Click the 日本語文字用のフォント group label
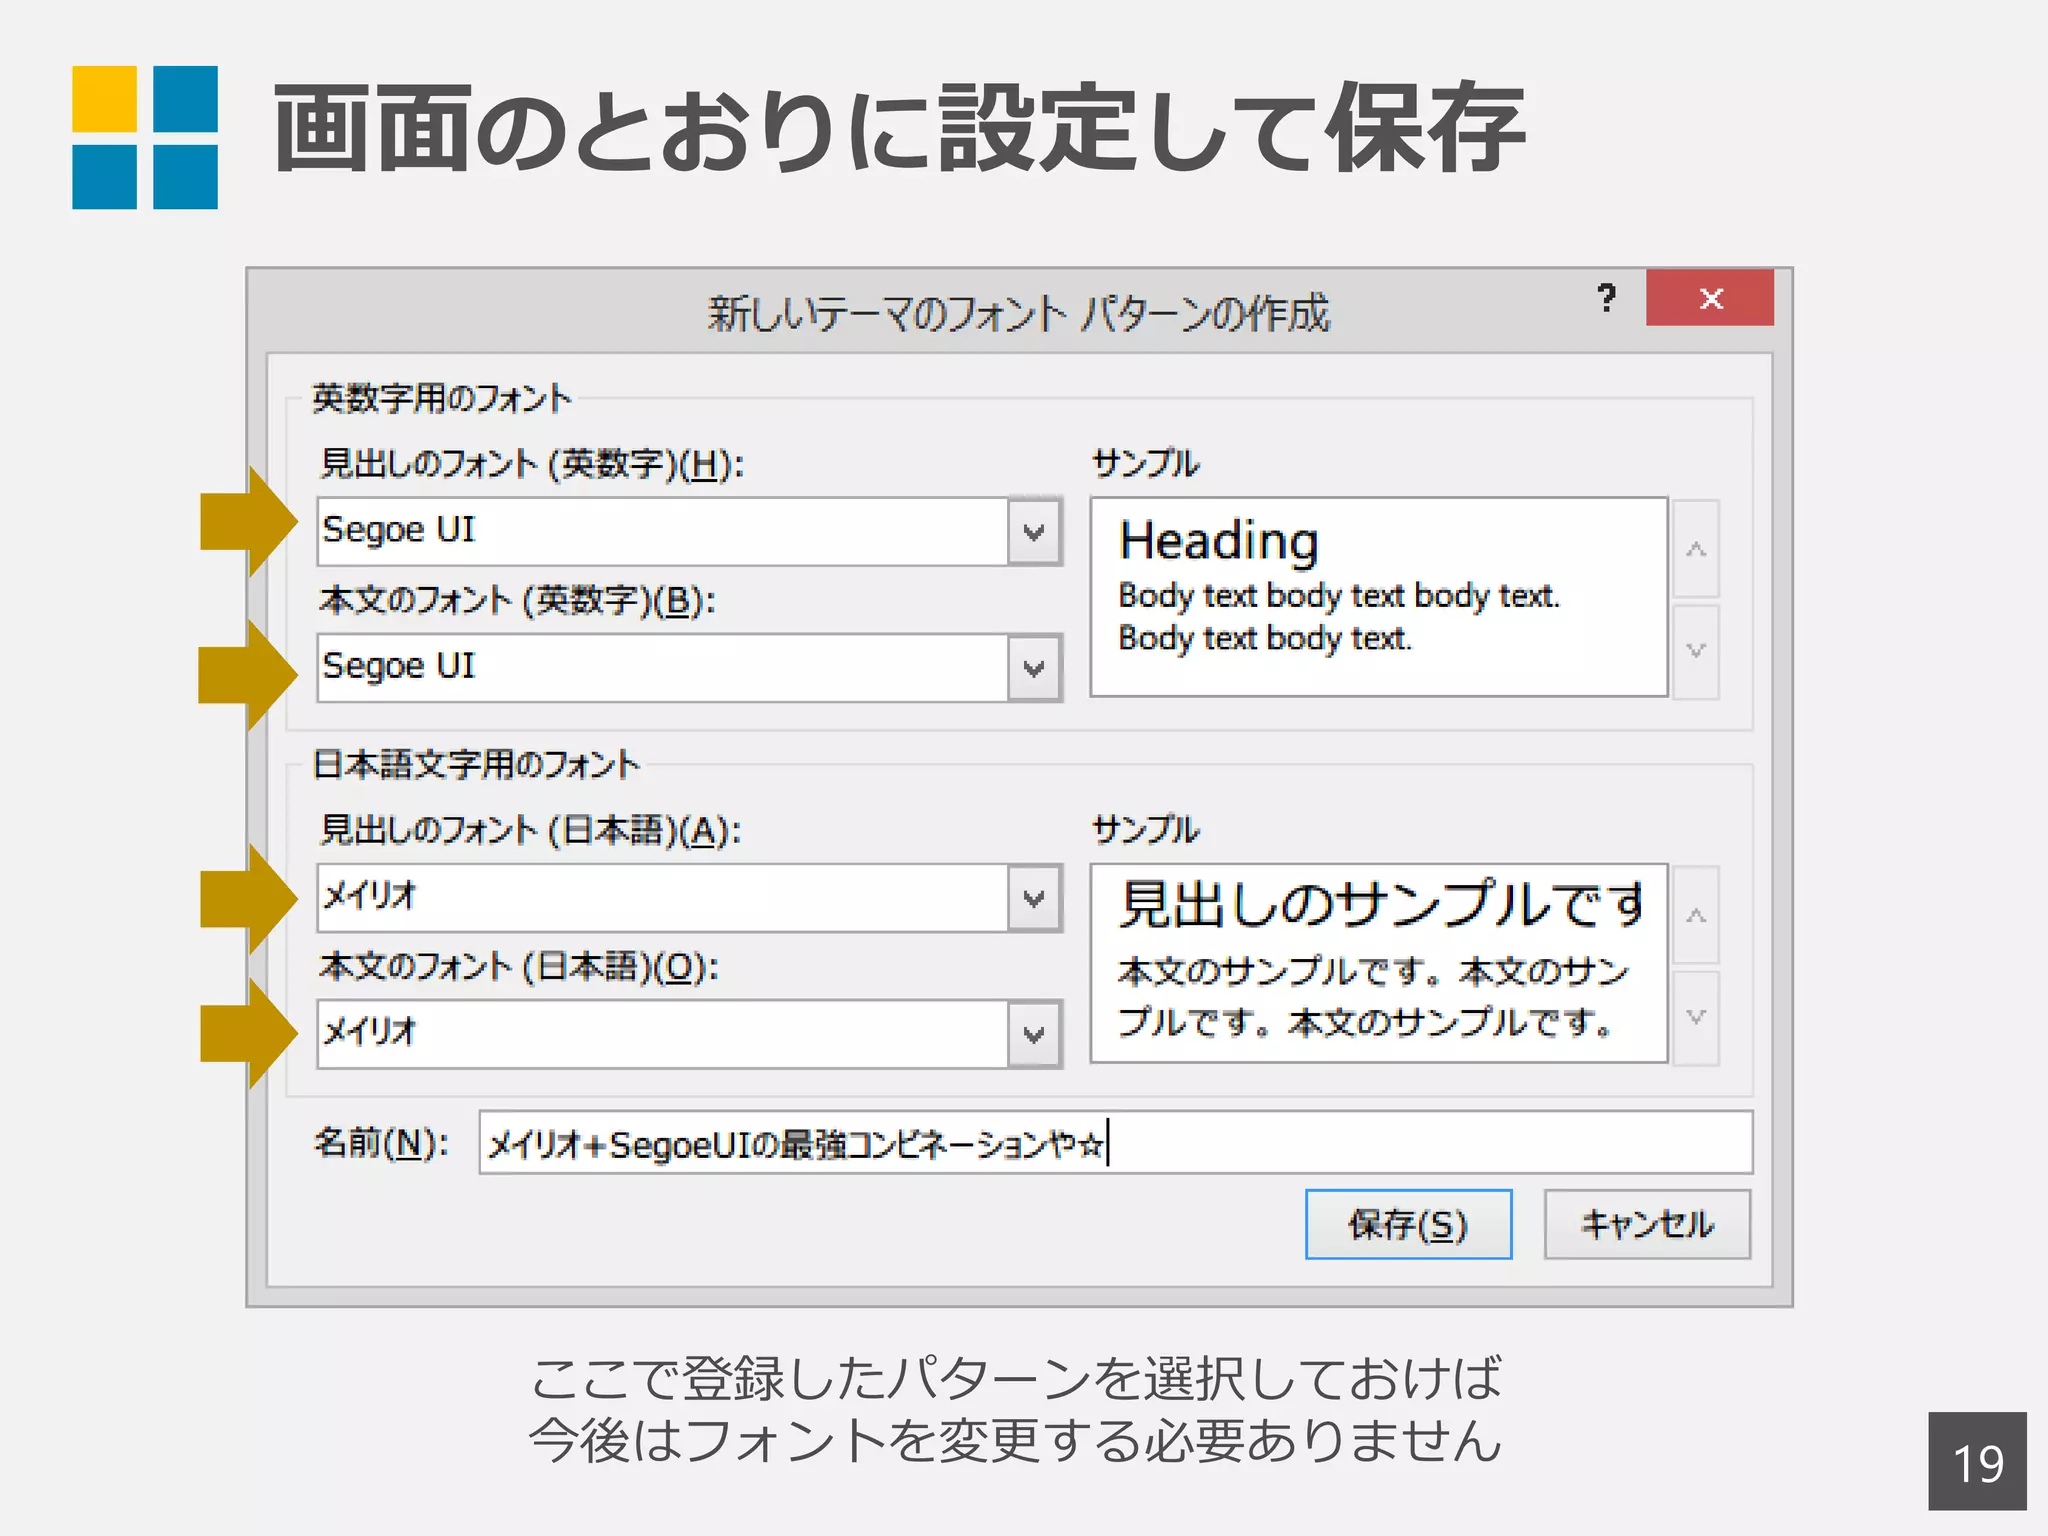The width and height of the screenshot is (2048, 1536). click(475, 764)
